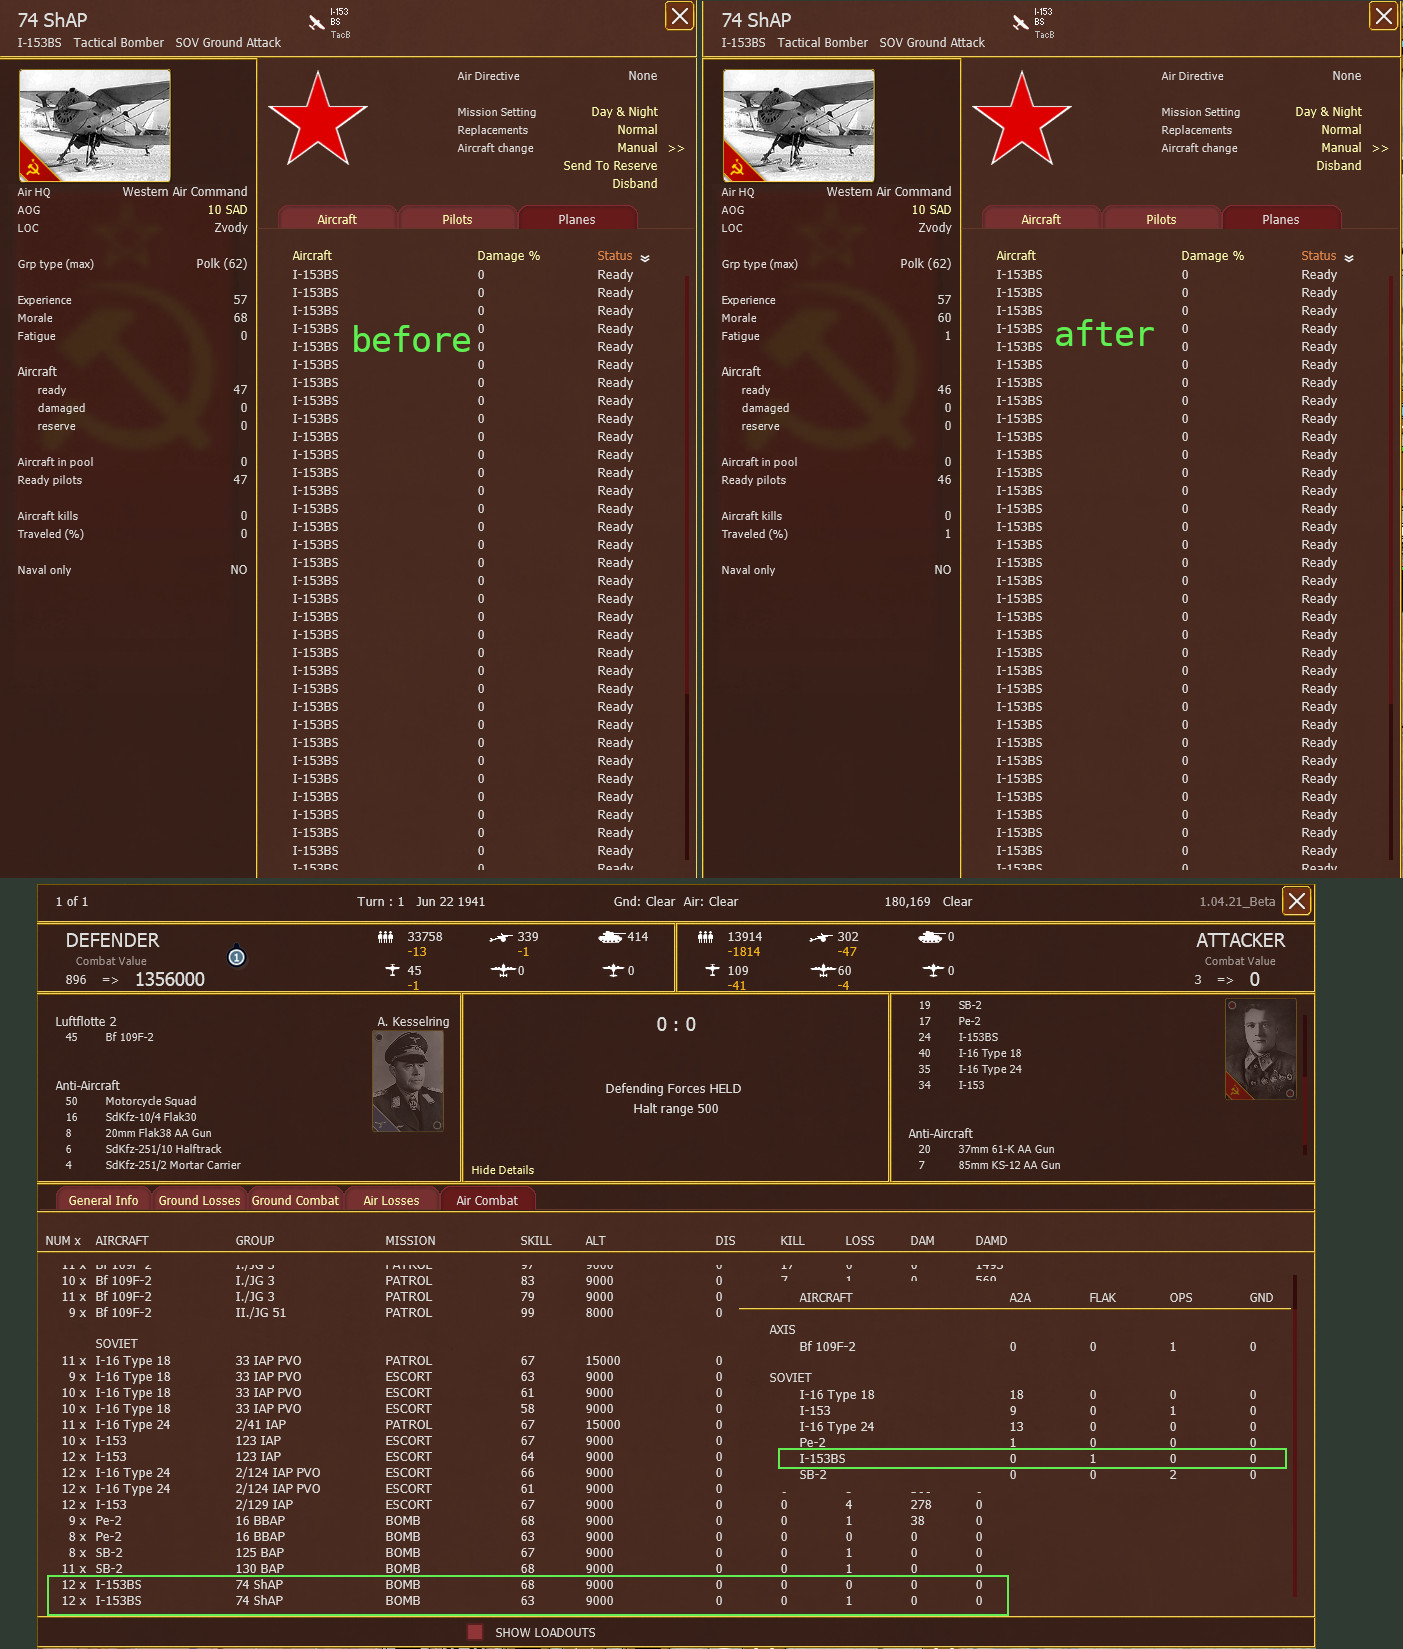This screenshot has height=1649, width=1403.
Task: Click attacker bomber icon beside 60
Action: [823, 970]
